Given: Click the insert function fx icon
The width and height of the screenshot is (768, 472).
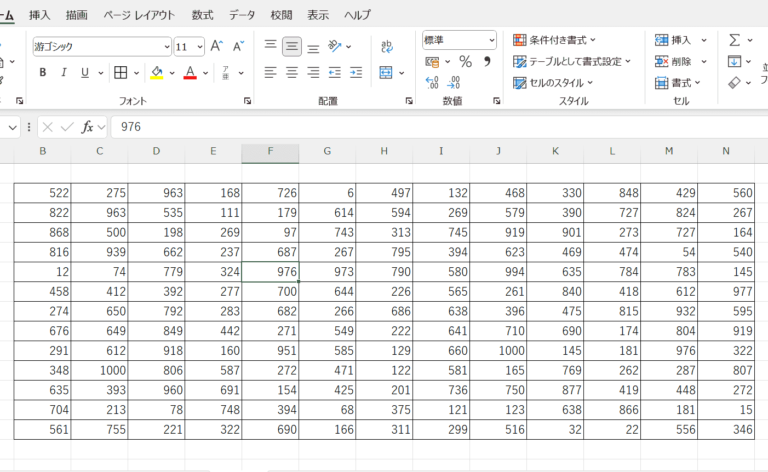Looking at the screenshot, I should point(88,127).
